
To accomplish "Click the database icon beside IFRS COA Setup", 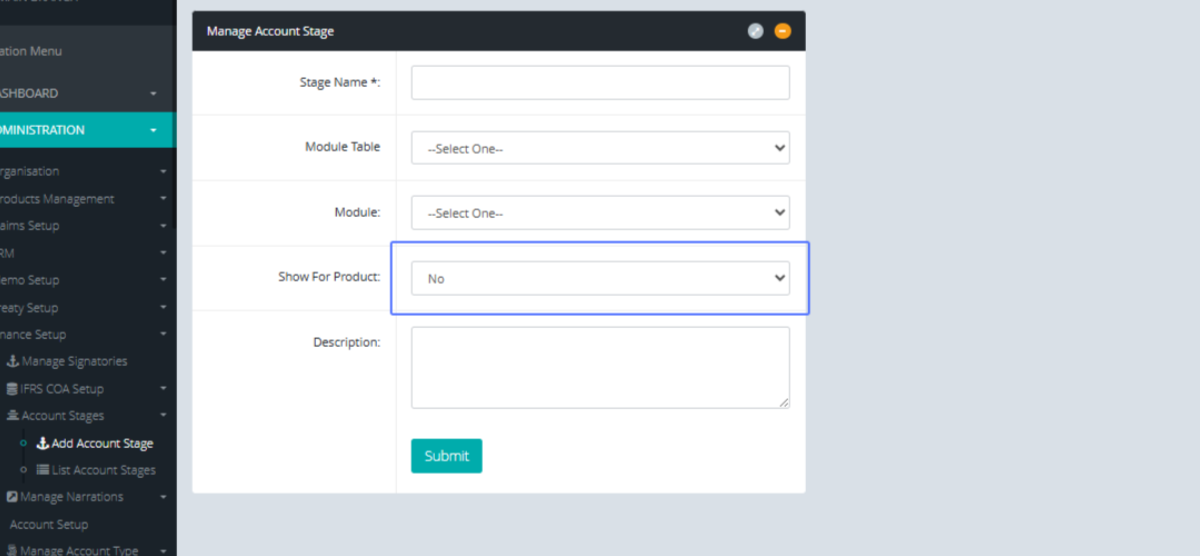I will (12, 389).
